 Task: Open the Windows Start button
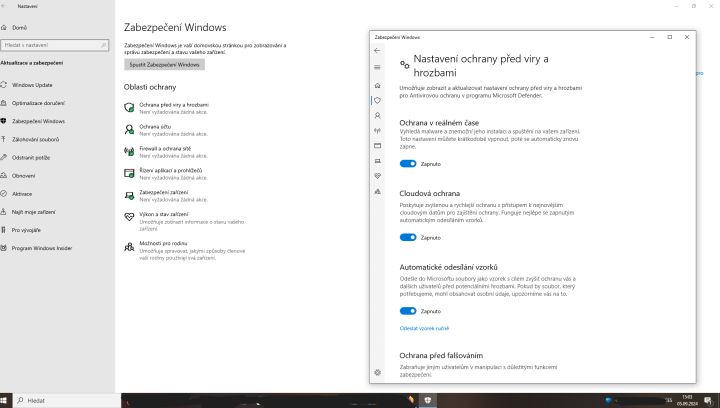point(4,400)
